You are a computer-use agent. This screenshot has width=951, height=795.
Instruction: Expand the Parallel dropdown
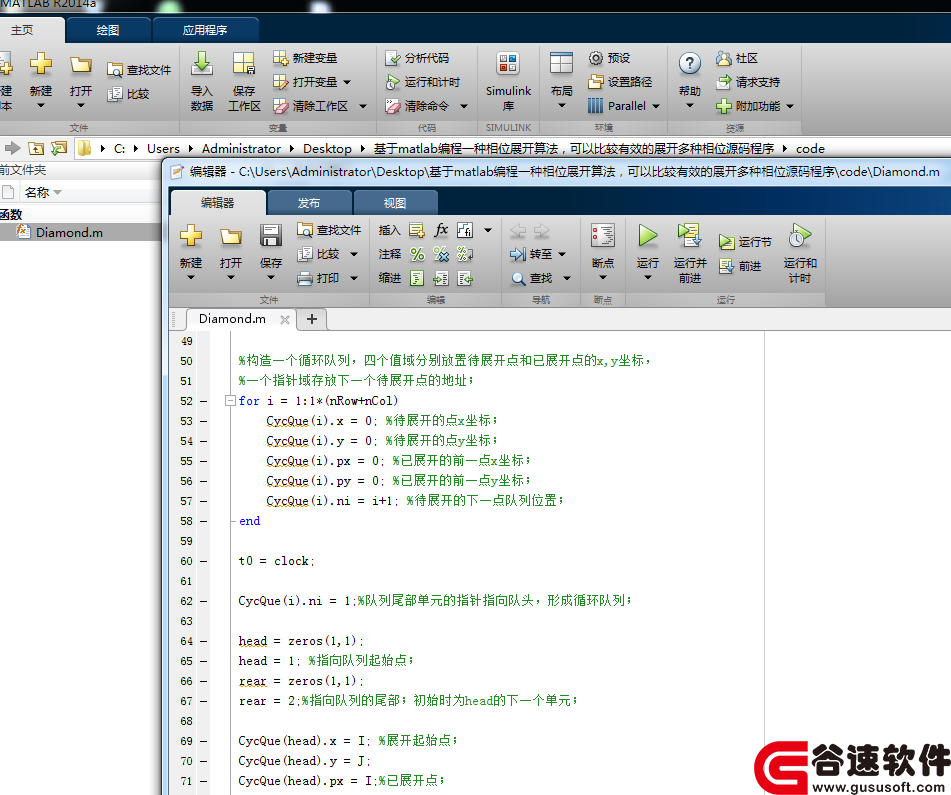tap(656, 106)
